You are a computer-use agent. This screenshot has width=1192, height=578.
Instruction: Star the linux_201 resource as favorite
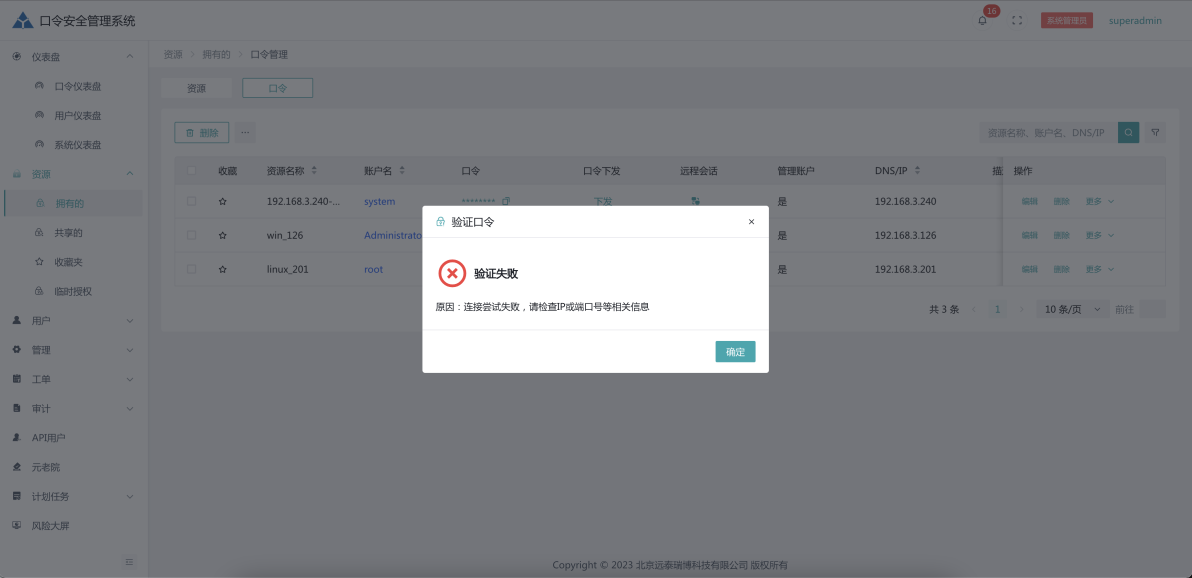tap(223, 269)
